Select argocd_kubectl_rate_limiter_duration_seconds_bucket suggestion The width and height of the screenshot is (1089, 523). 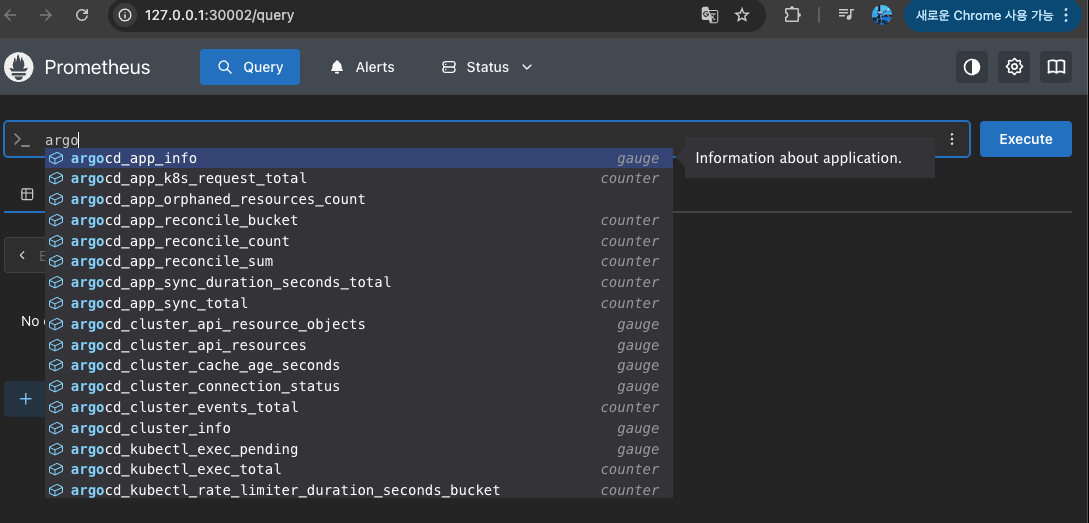click(359, 489)
